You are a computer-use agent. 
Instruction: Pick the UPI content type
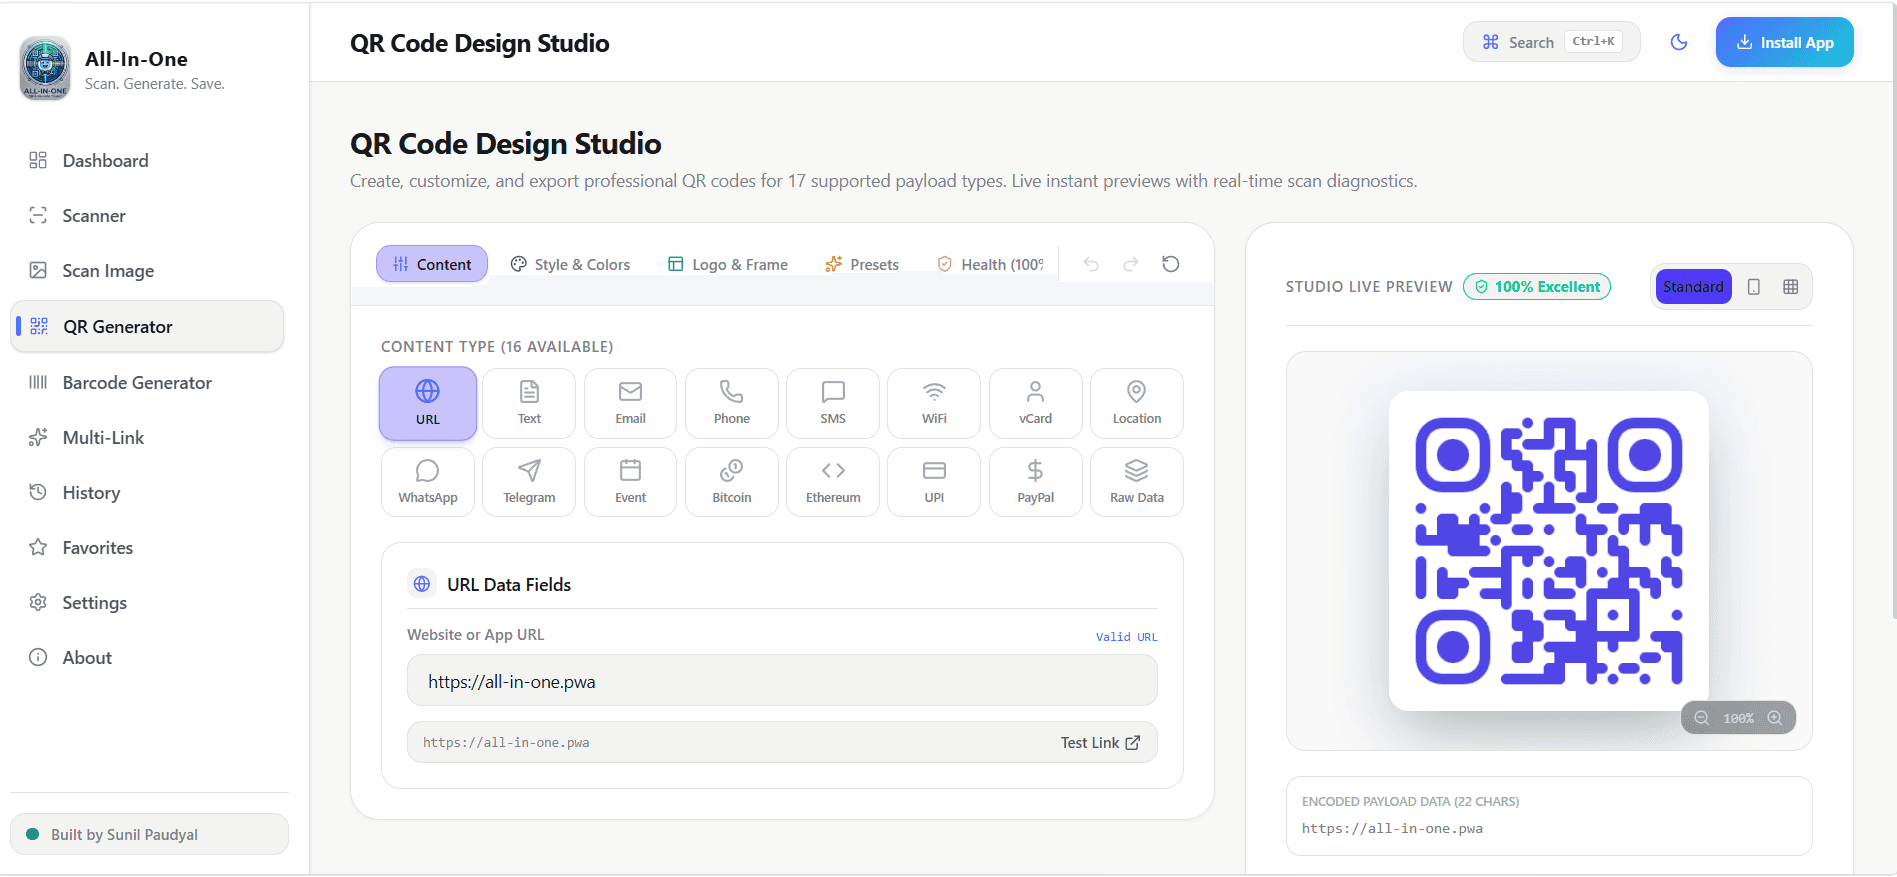tap(934, 482)
